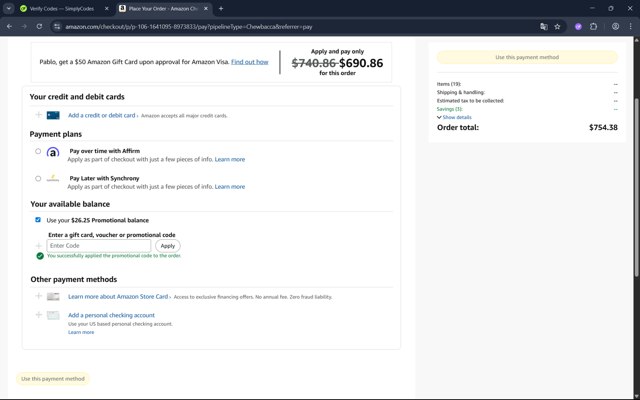Open the Chrome profile icon
This screenshot has height=400, width=640.
[615, 27]
